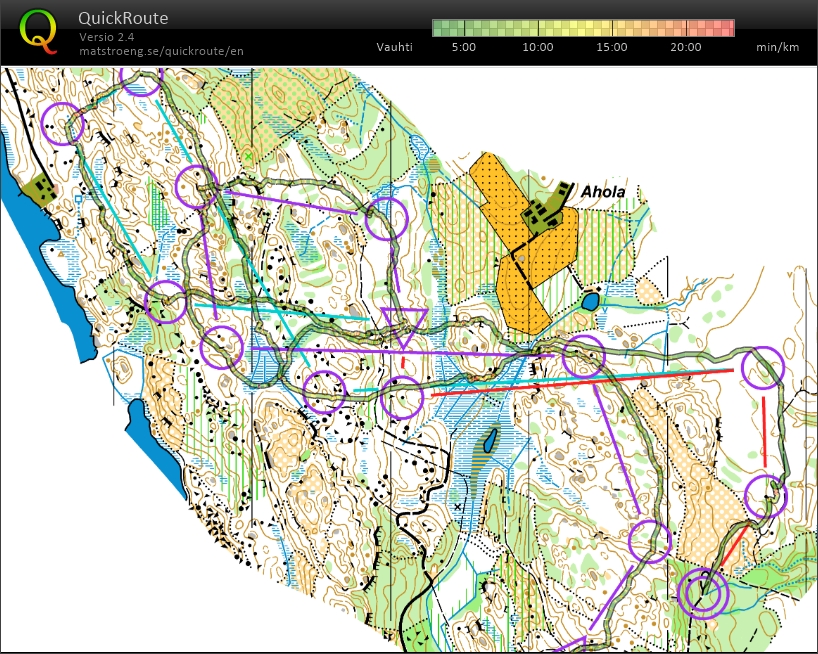This screenshot has width=818, height=654.
Task: Click the green X symbol on the map
Action: tap(248, 156)
